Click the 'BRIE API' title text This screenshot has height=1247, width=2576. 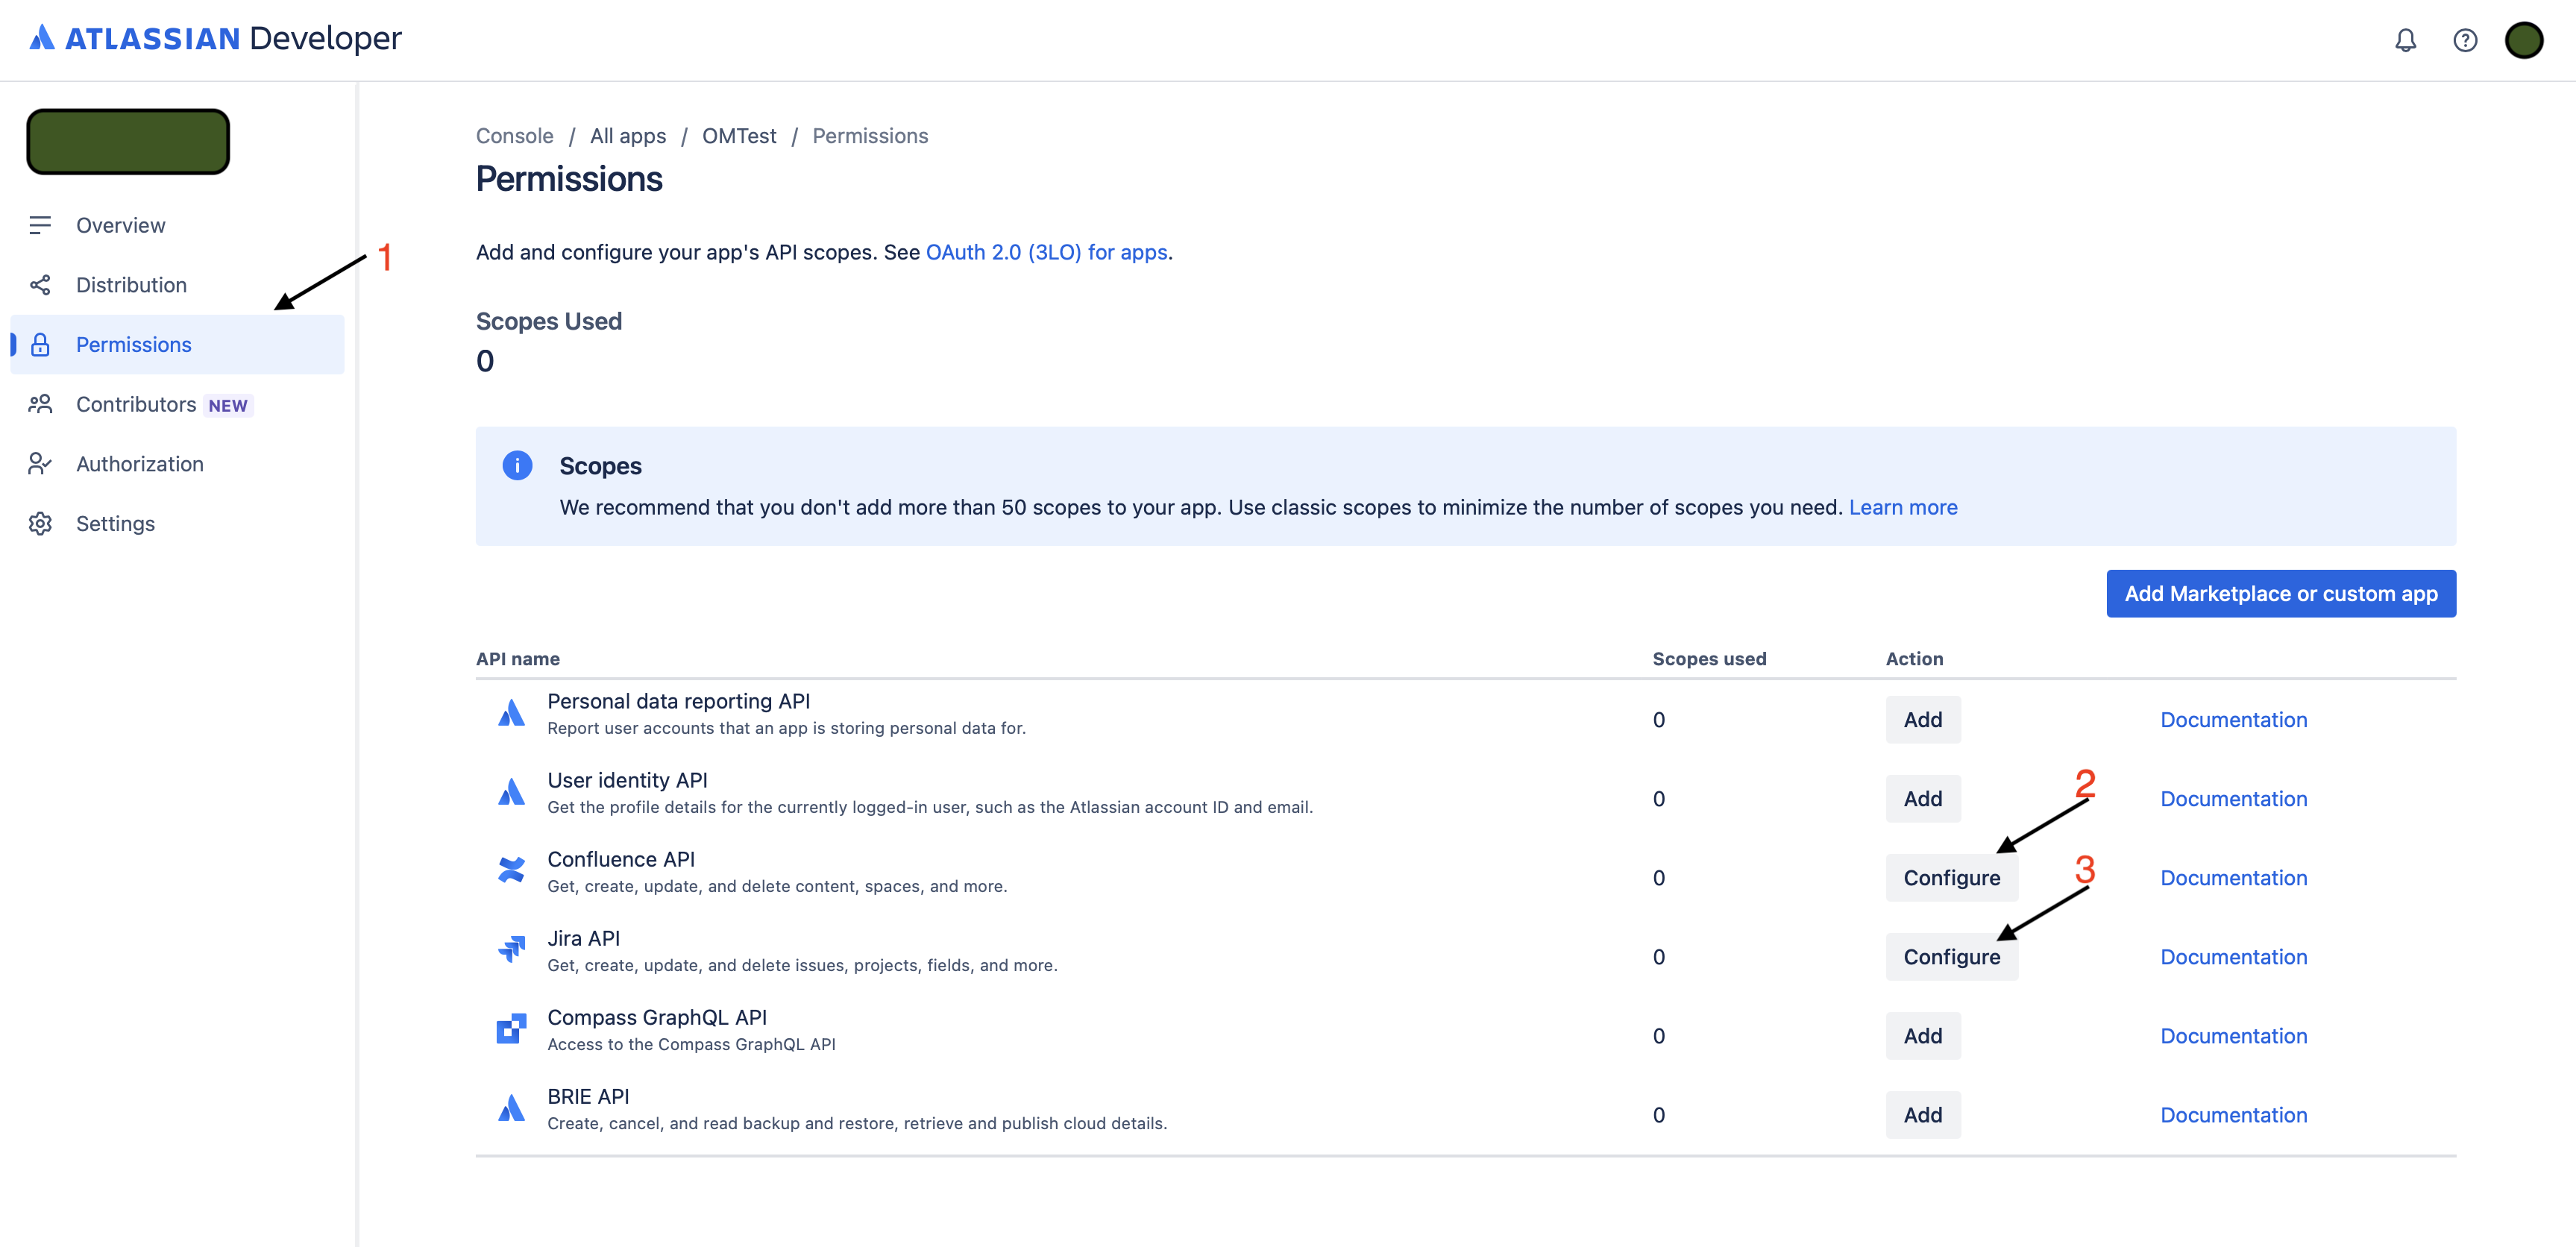pos(588,1096)
